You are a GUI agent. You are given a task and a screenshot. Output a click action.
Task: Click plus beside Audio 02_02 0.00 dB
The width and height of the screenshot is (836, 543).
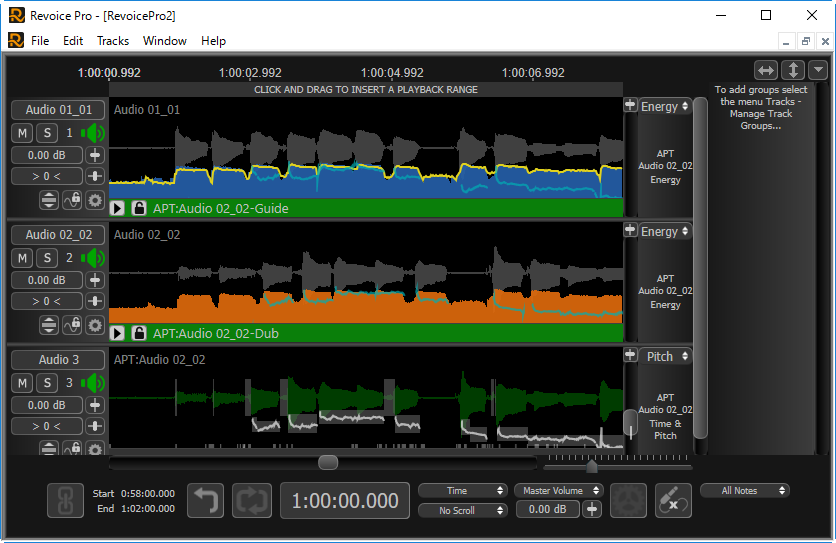tap(95, 280)
